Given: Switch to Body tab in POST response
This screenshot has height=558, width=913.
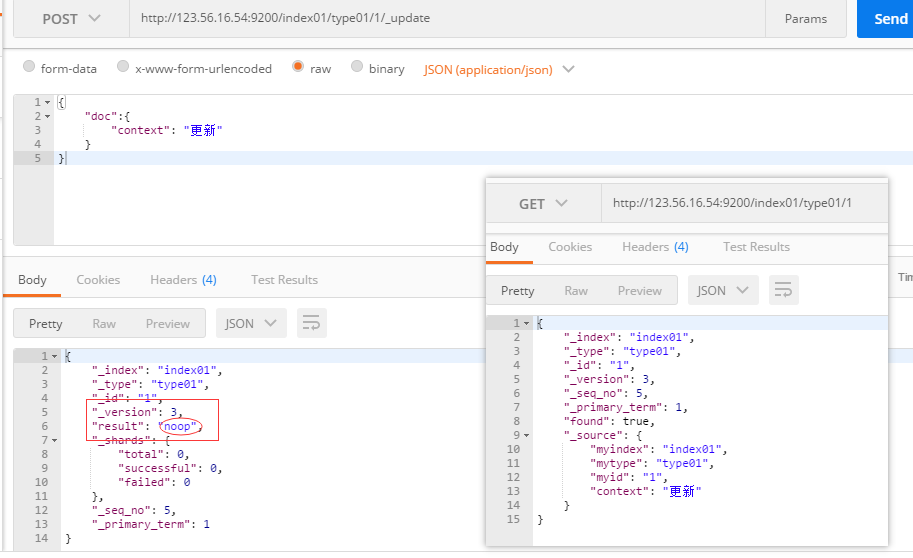Looking at the screenshot, I should [x=32, y=280].
